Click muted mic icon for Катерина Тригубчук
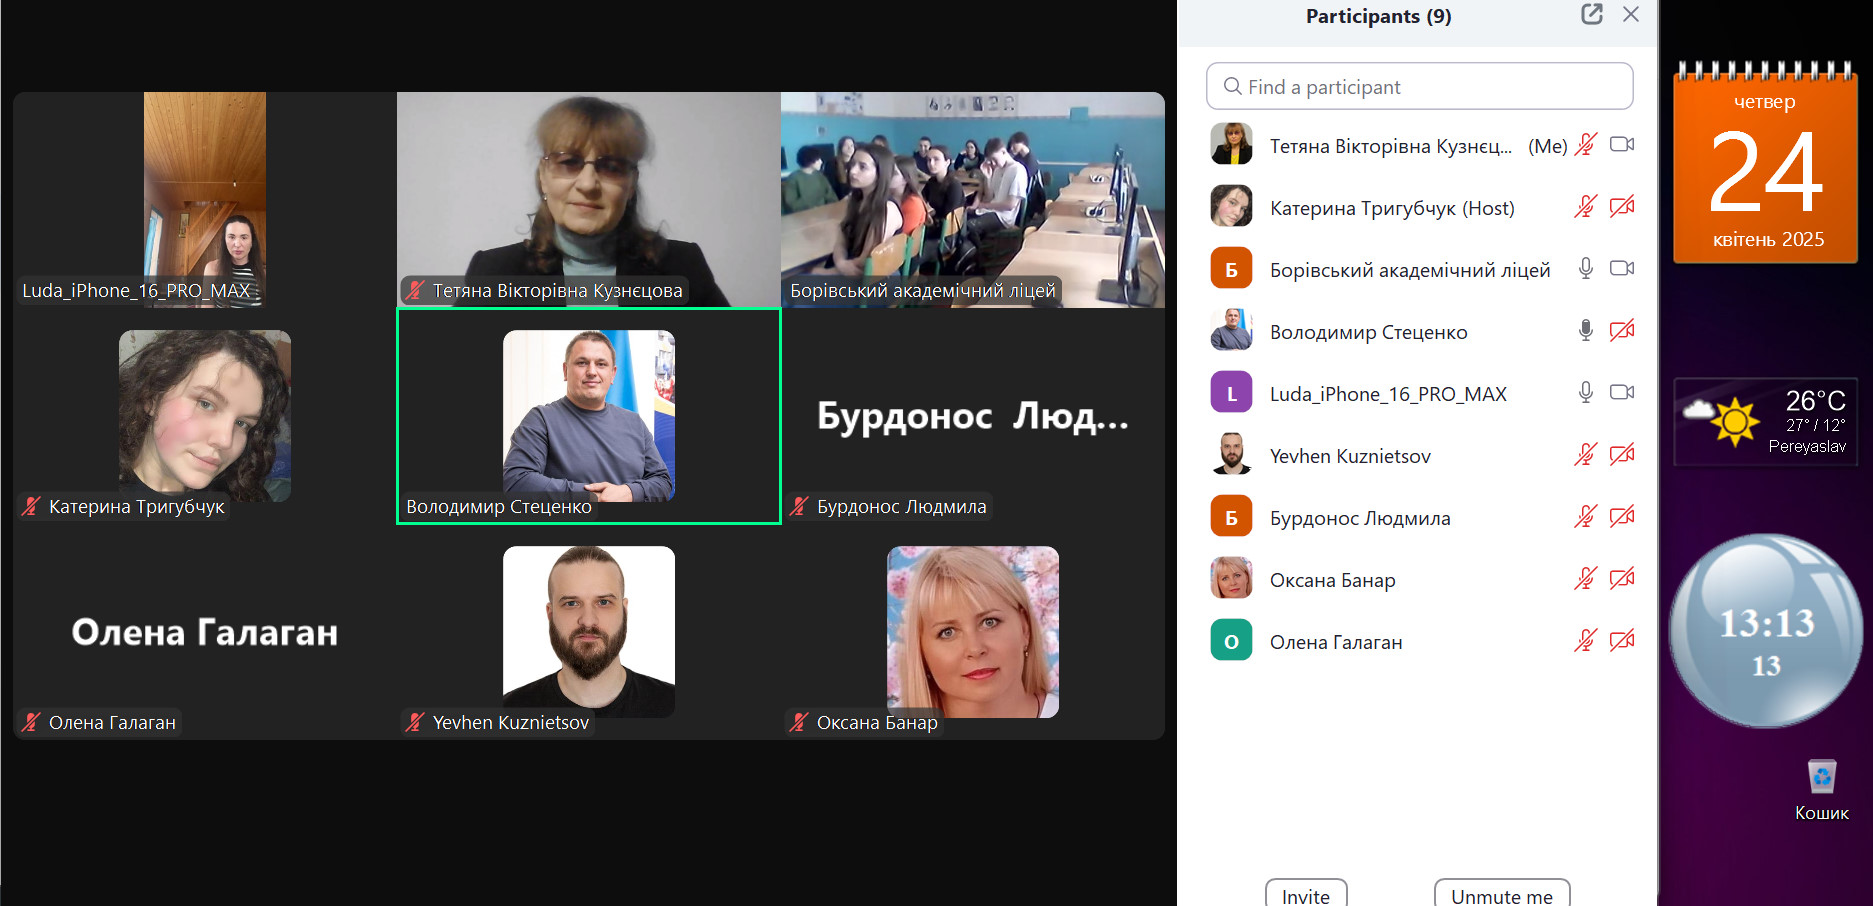Viewport: 1873px width, 906px height. [1585, 207]
